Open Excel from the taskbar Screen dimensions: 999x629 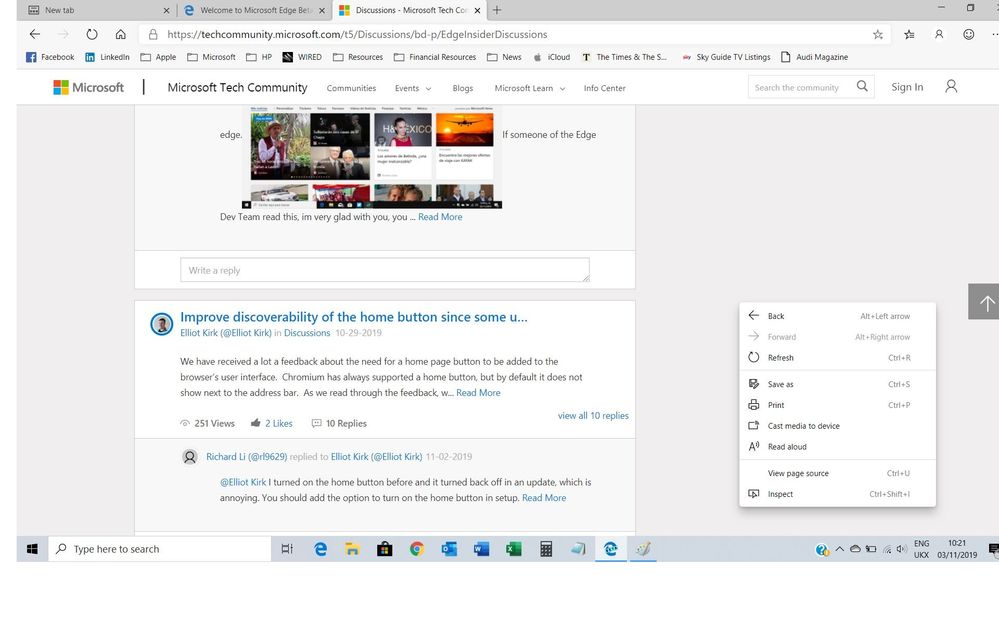click(x=514, y=549)
